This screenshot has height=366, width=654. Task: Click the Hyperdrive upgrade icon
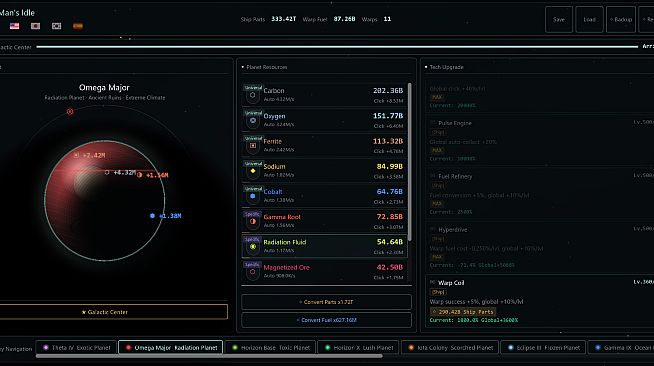[433, 229]
